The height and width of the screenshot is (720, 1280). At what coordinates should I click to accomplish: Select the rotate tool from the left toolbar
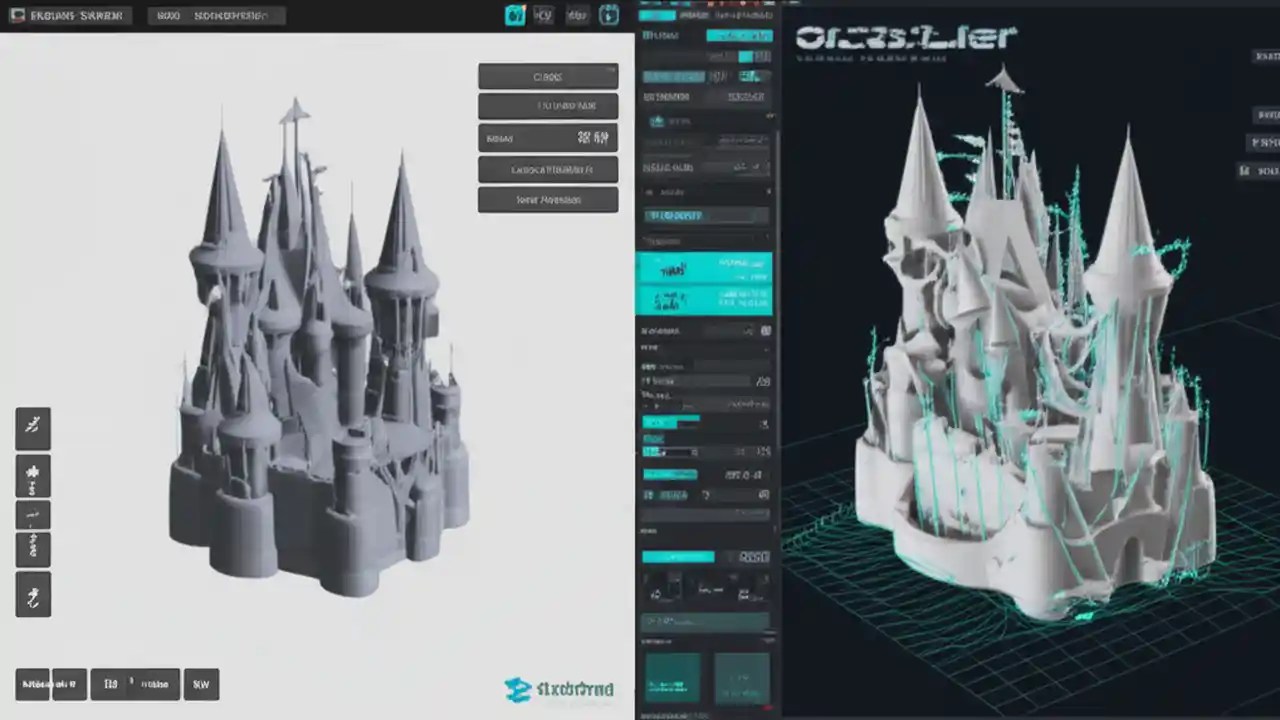click(33, 513)
